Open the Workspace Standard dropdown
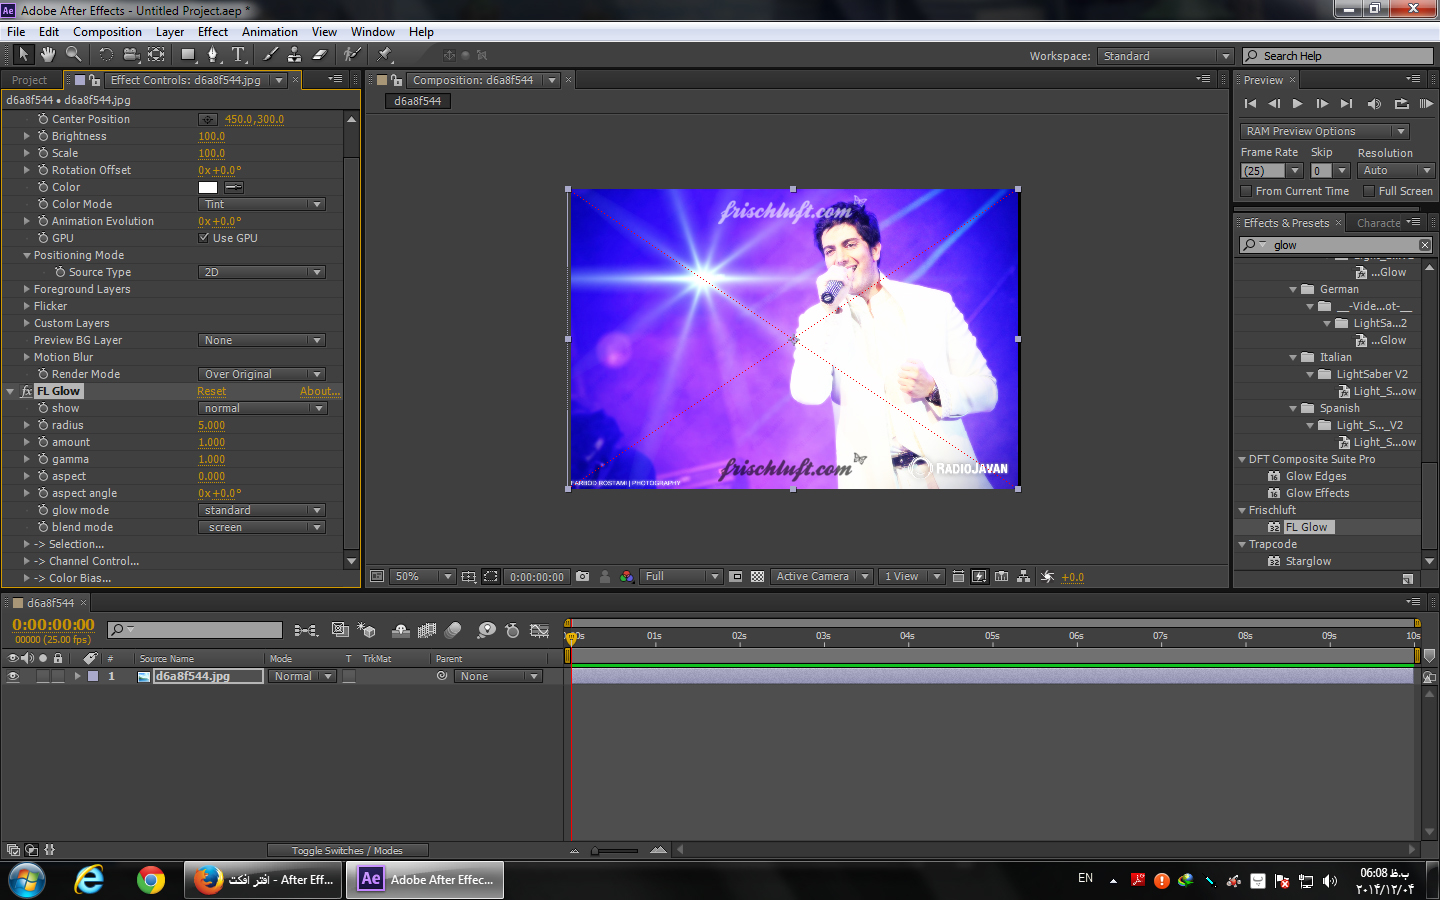 (1165, 56)
